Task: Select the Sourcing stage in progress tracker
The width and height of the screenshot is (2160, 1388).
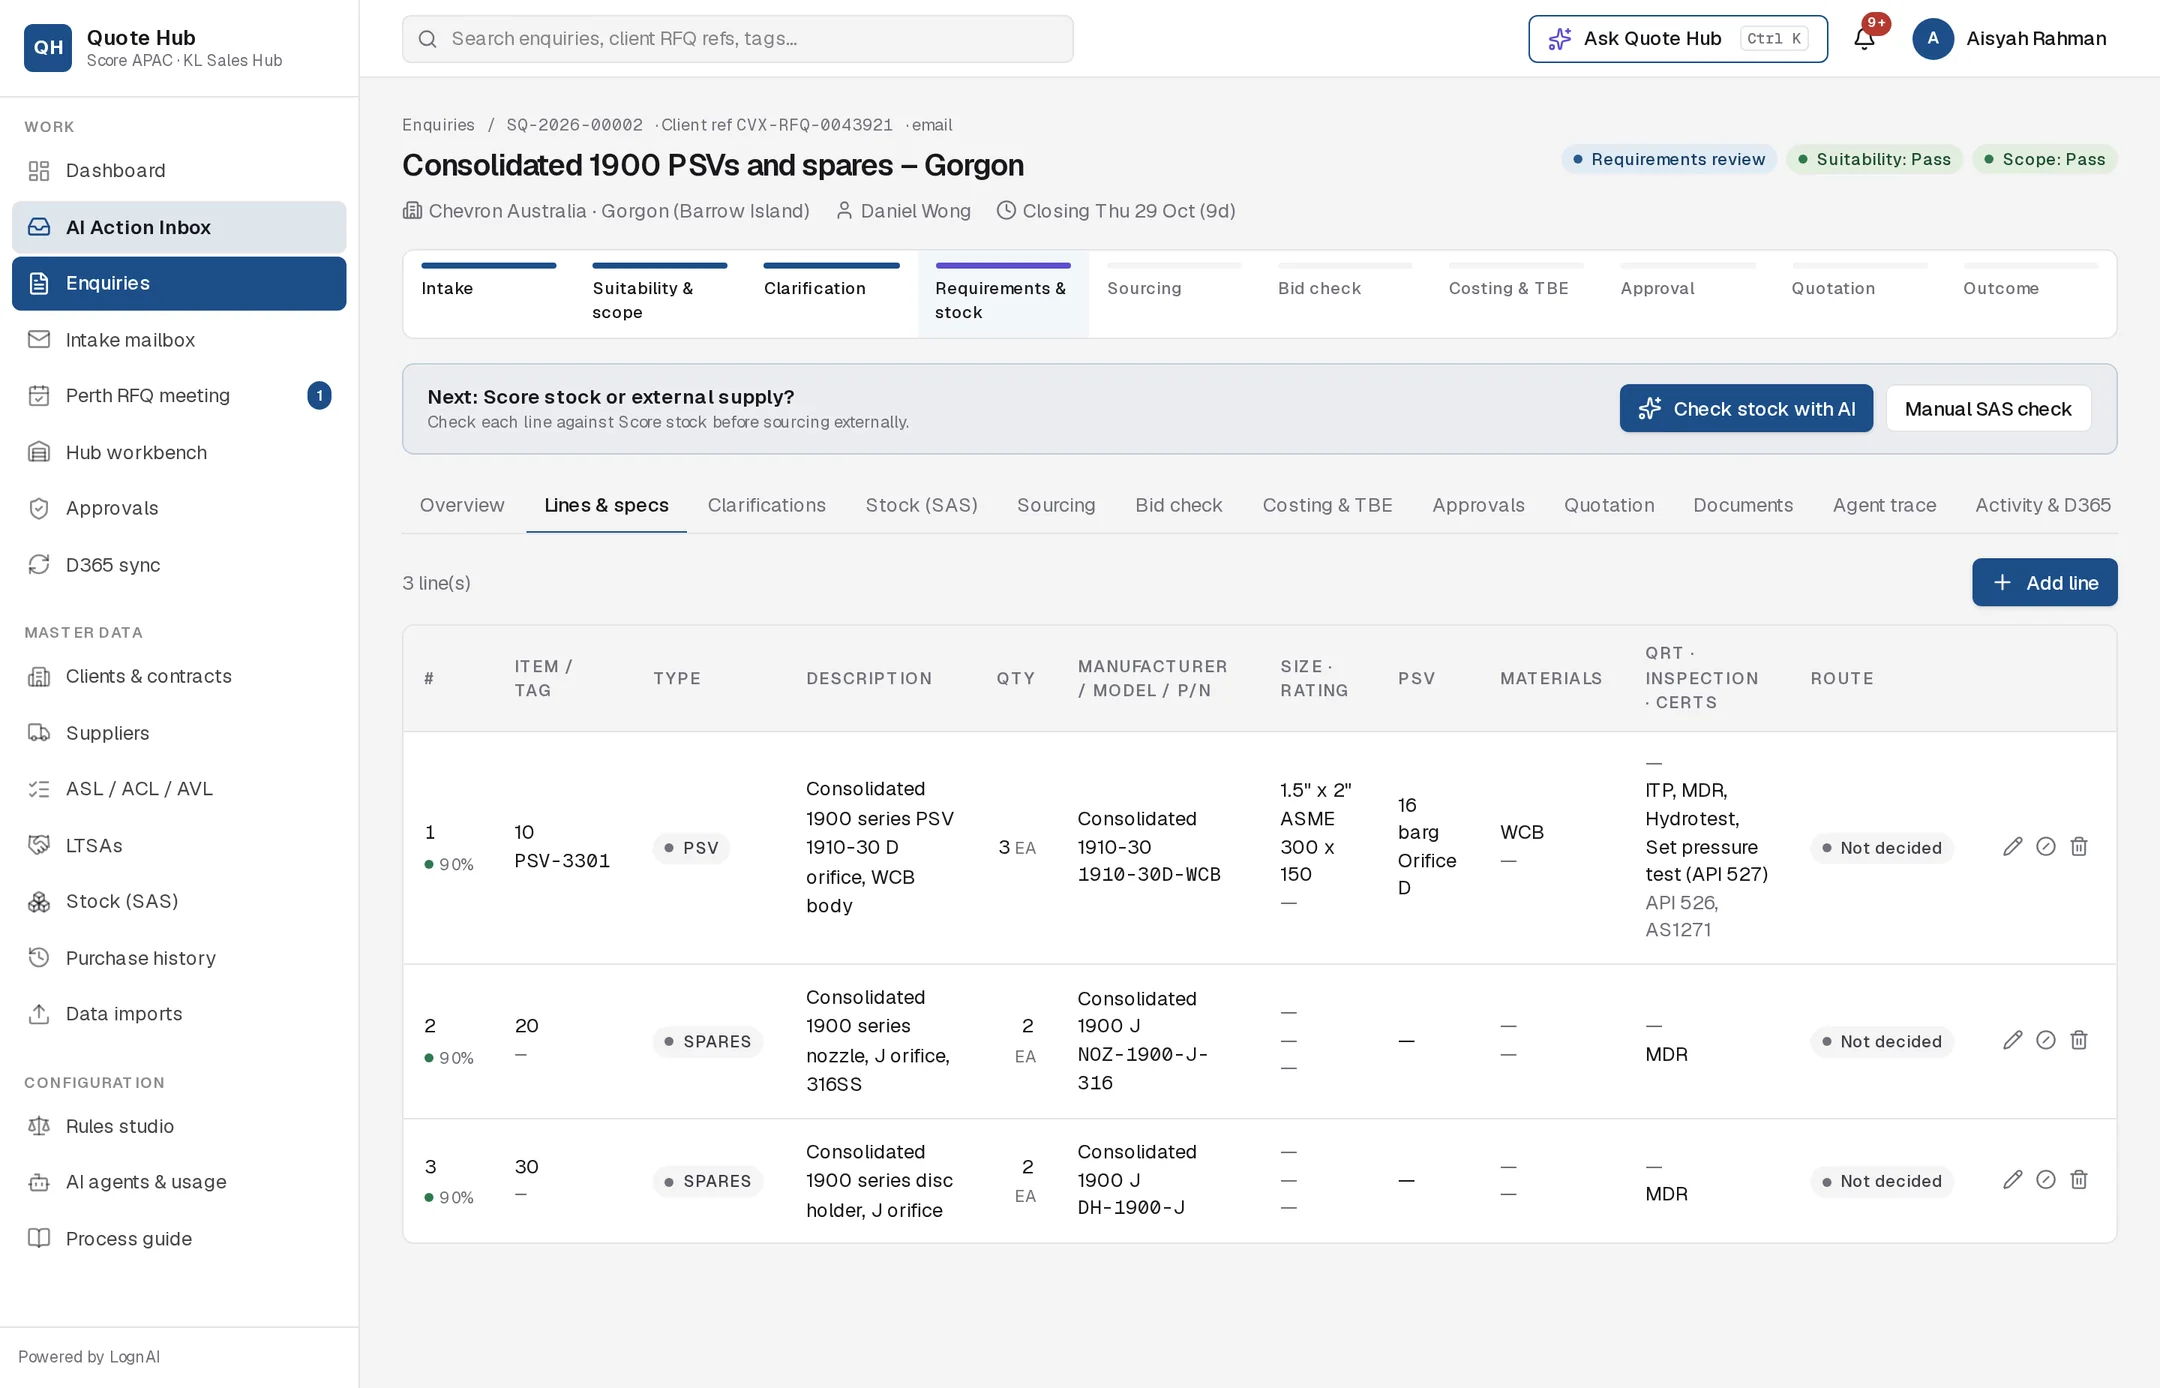Action: pos(1174,292)
